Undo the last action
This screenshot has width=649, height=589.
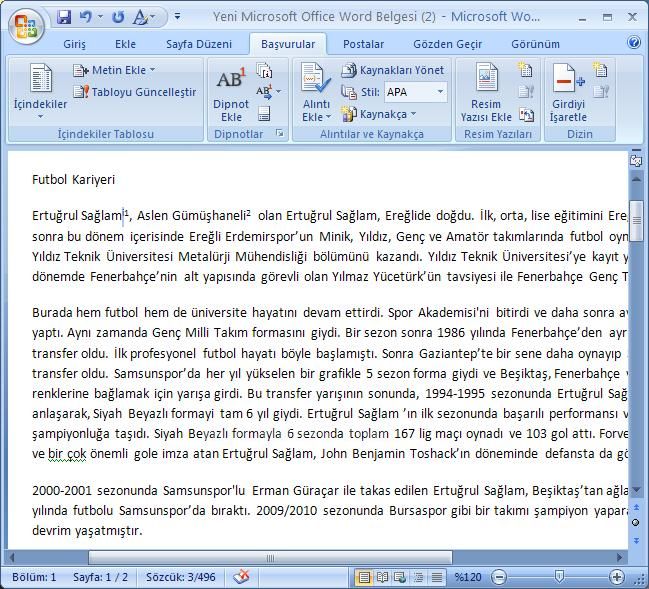86,17
